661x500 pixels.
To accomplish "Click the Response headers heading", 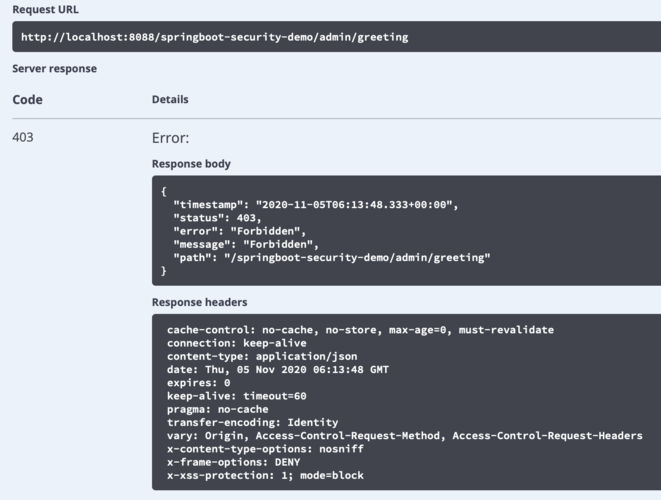I will point(199,302).
